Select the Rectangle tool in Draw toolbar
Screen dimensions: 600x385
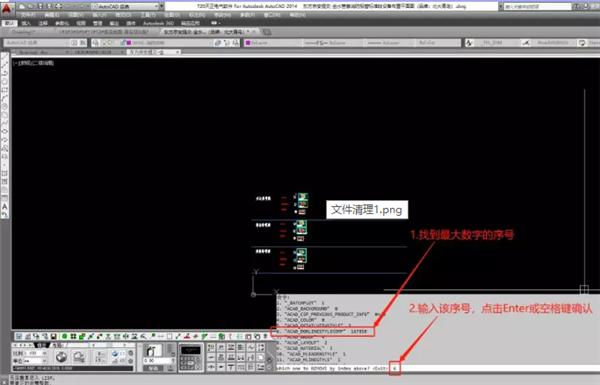pos(5,90)
